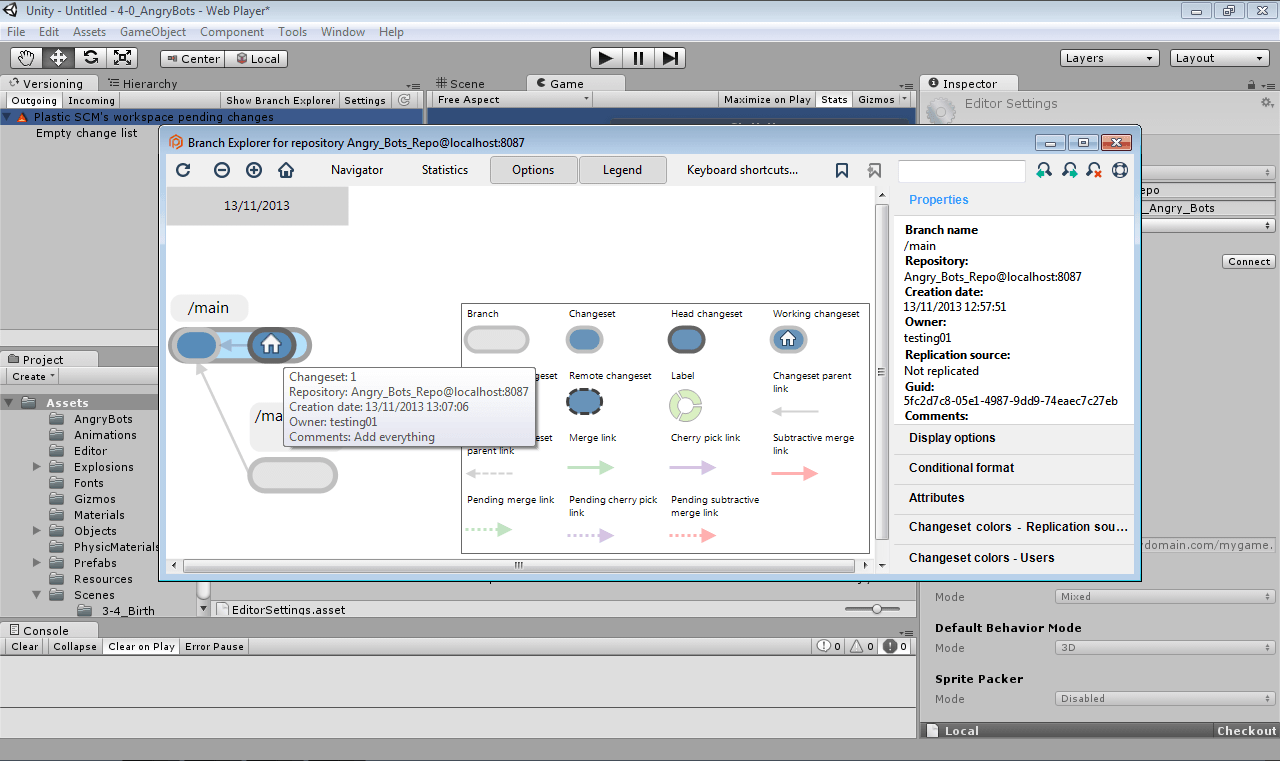Screen dimensions: 1280x761
Task: Switch to the Statistics tab in Branch Explorer
Action: [x=444, y=170]
